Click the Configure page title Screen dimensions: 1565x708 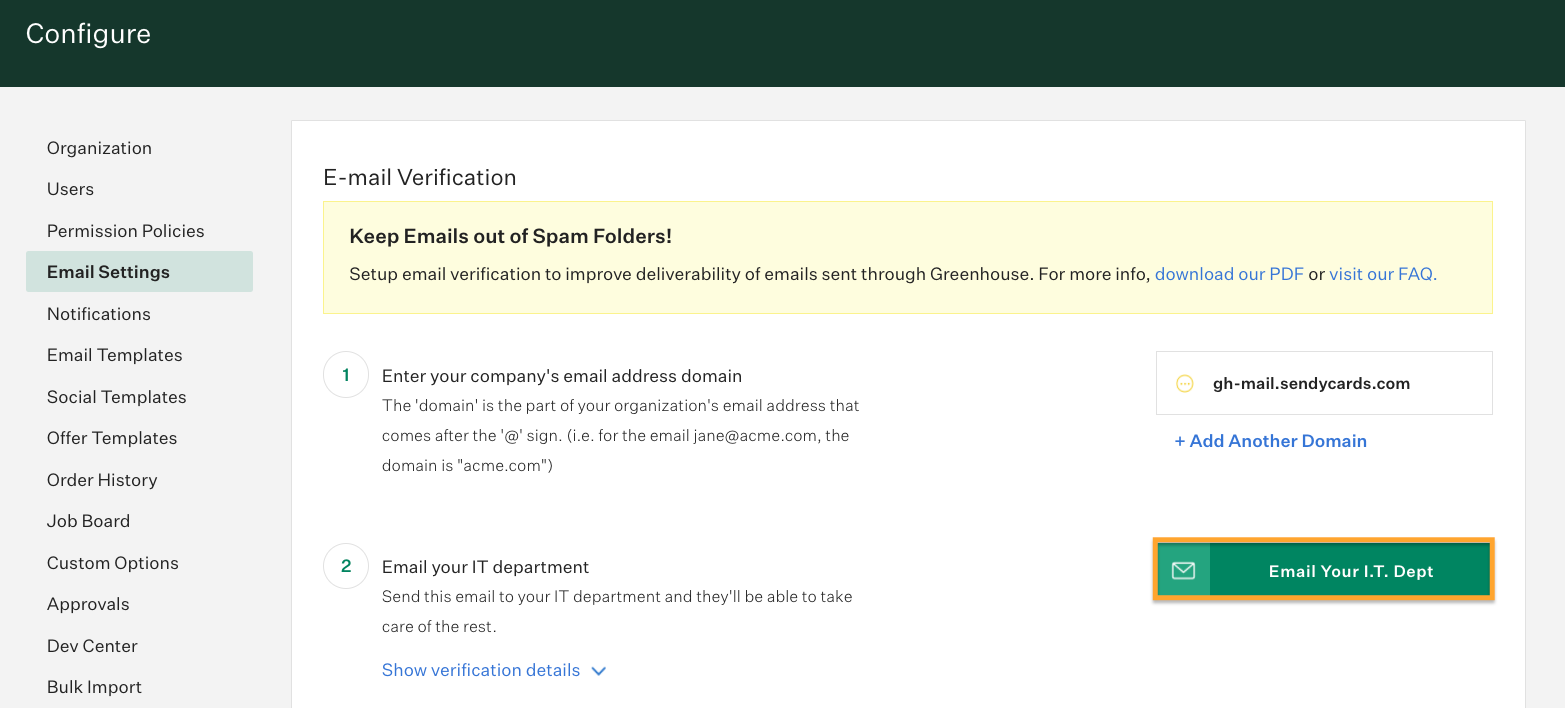pyautogui.click(x=88, y=33)
